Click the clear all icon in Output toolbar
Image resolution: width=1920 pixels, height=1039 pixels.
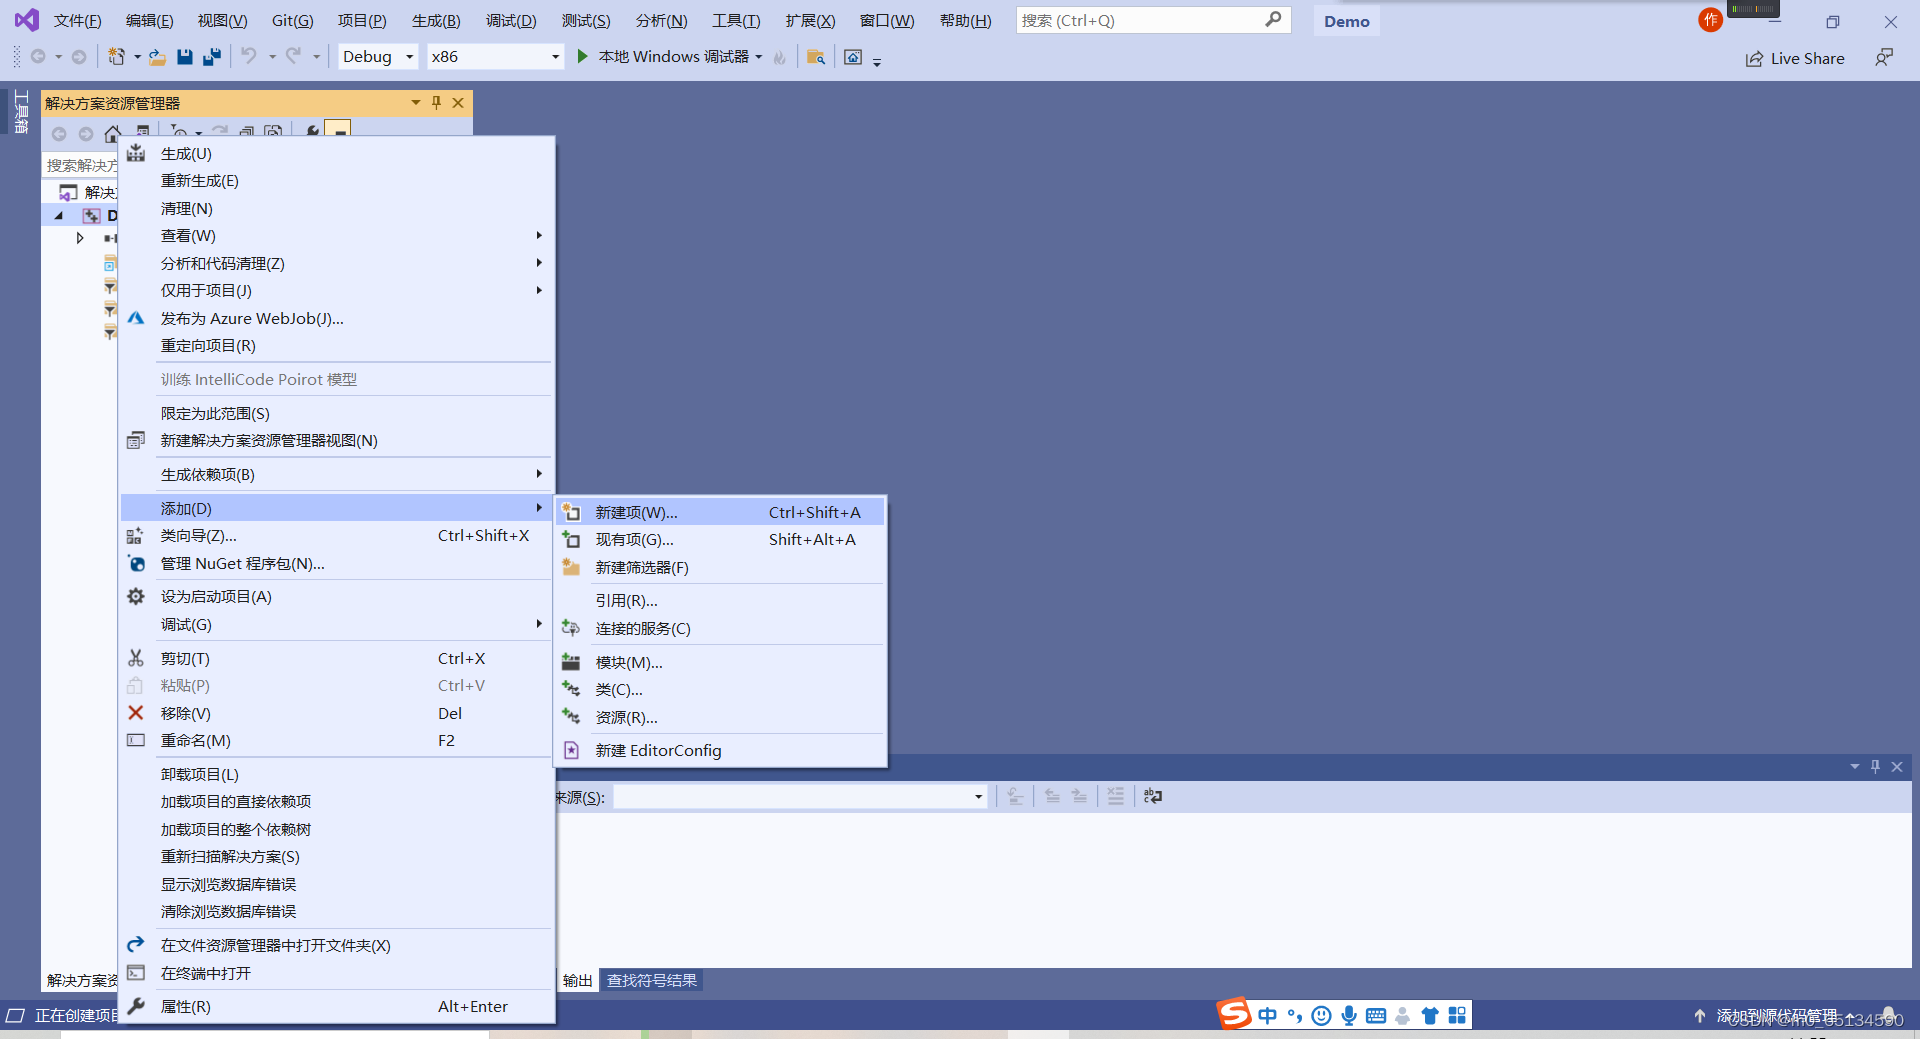(x=1116, y=796)
